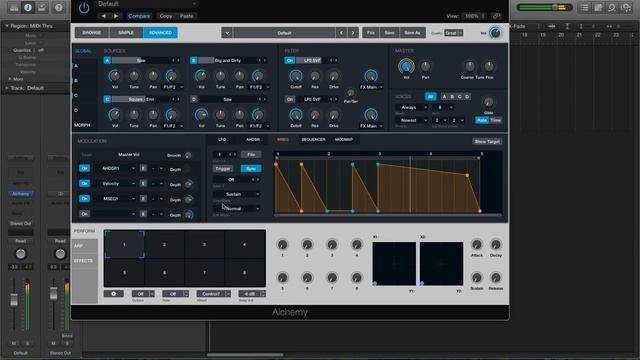640x360 pixels.
Task: Expand the Track: Default inspector section
Action: [x=7, y=88]
